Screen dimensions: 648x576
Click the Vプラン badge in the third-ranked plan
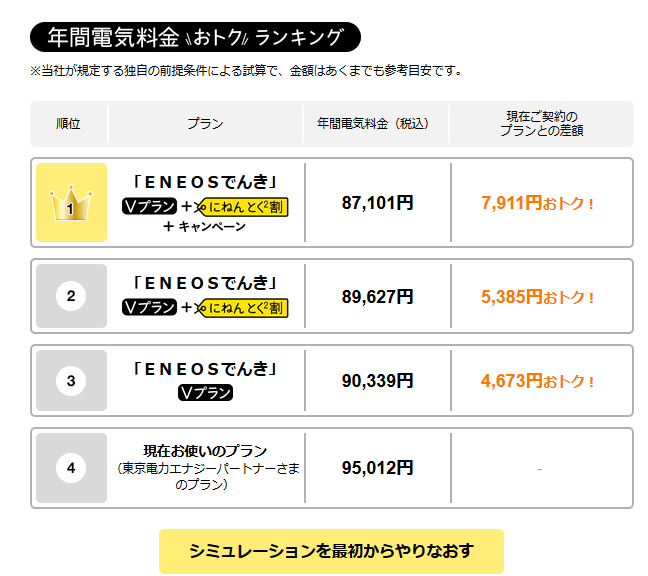pyautogui.click(x=205, y=393)
